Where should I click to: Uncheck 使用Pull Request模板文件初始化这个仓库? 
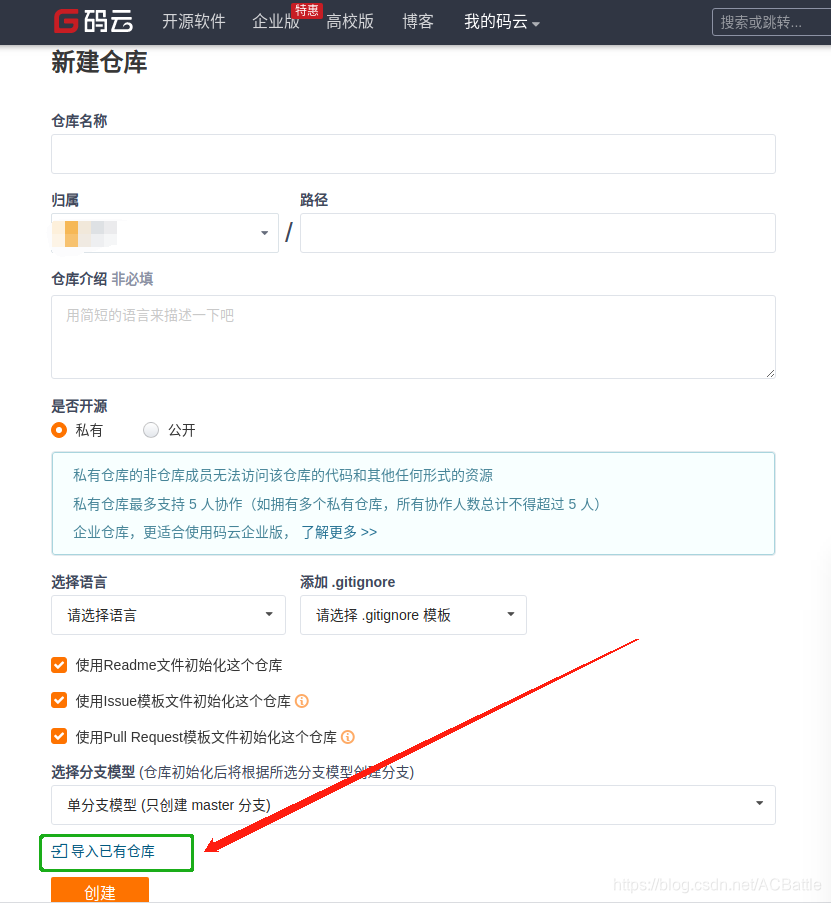click(59, 737)
